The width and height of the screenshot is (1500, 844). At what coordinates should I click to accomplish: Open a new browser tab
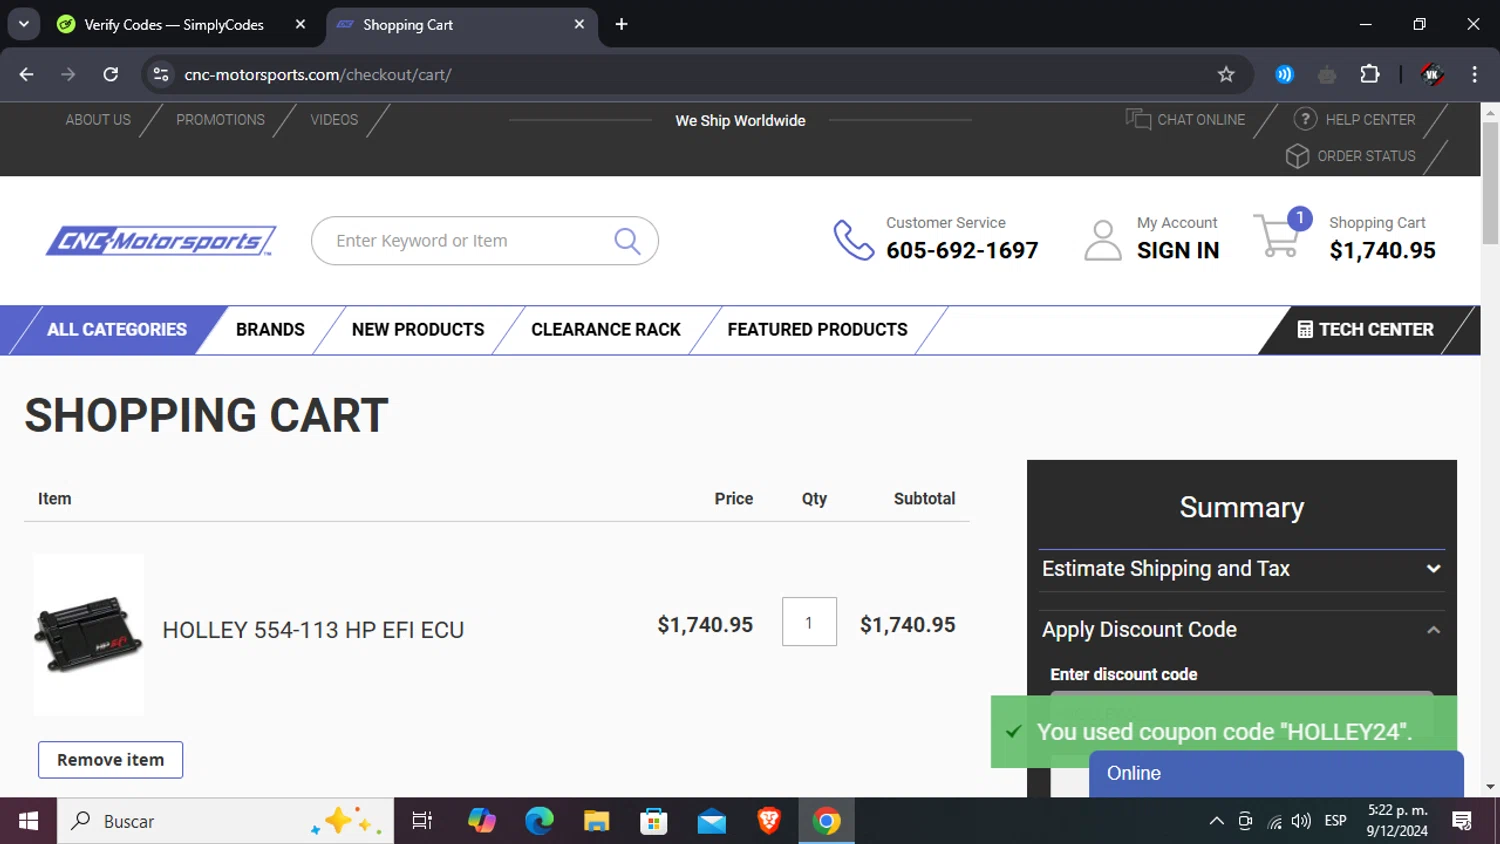(621, 24)
